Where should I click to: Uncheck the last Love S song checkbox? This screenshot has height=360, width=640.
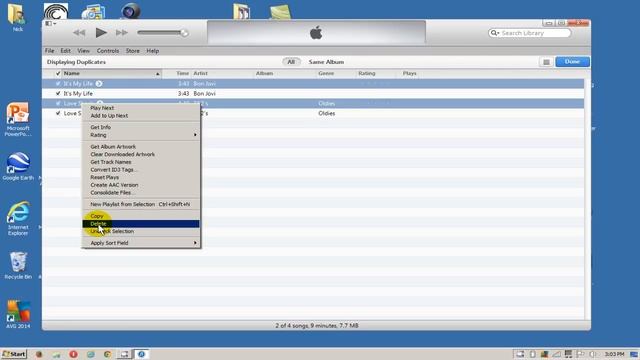click(x=58, y=113)
